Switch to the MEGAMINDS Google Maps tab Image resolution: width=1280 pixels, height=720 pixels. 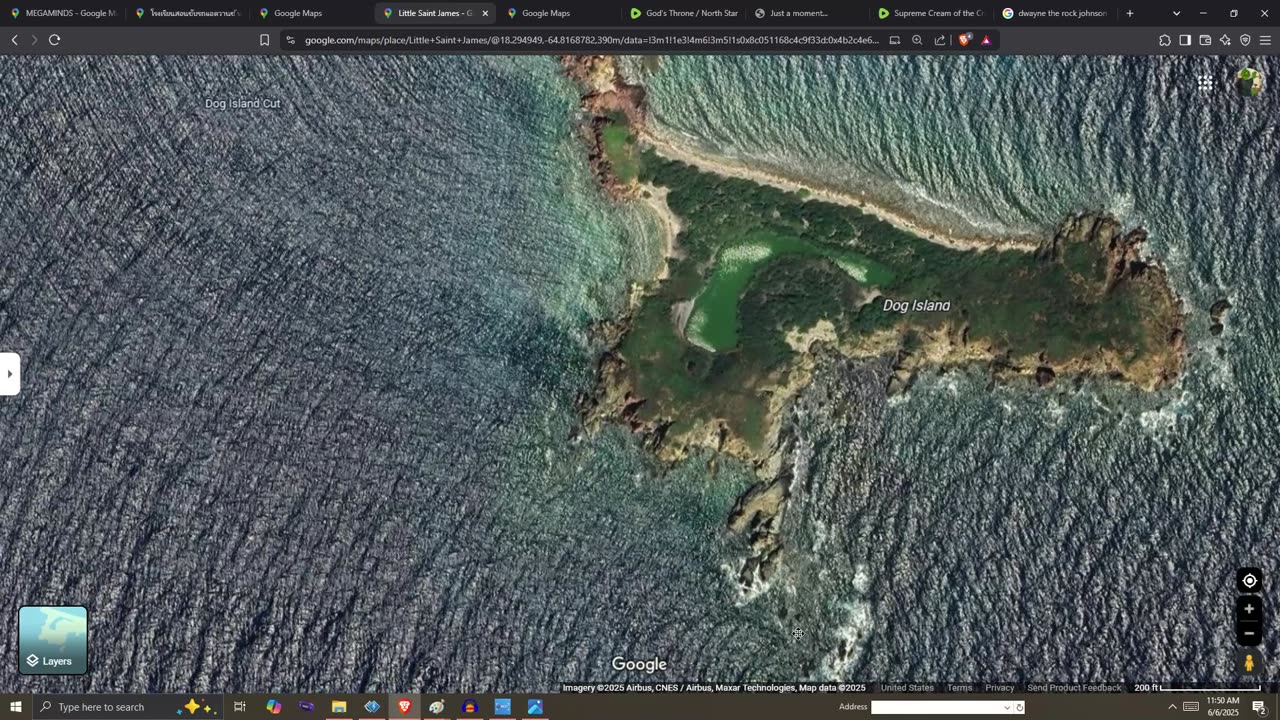[63, 13]
